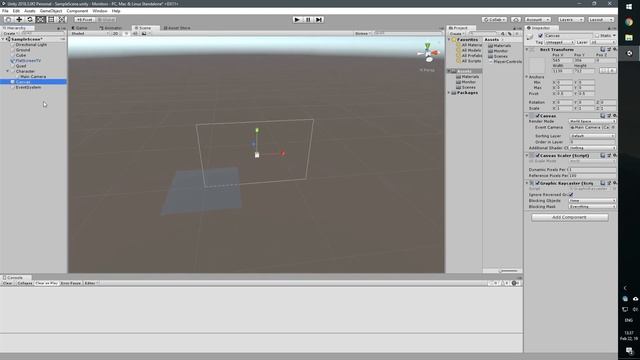Screen dimensions: 640x360
Task: Click Collab button
Action: 494,20
